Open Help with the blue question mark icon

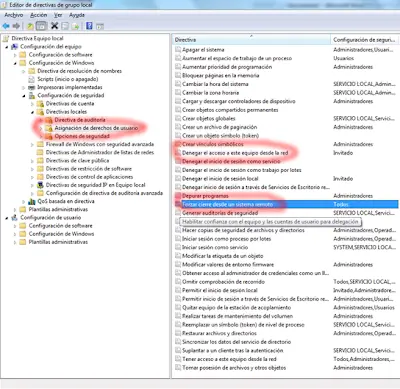(89, 26)
